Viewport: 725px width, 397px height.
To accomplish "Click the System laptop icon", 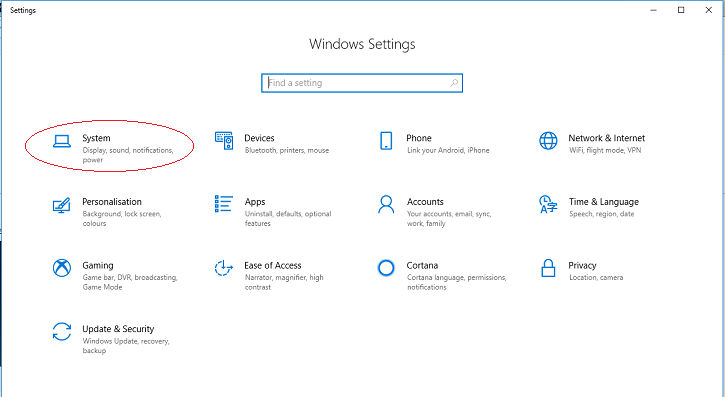I will click(61, 141).
